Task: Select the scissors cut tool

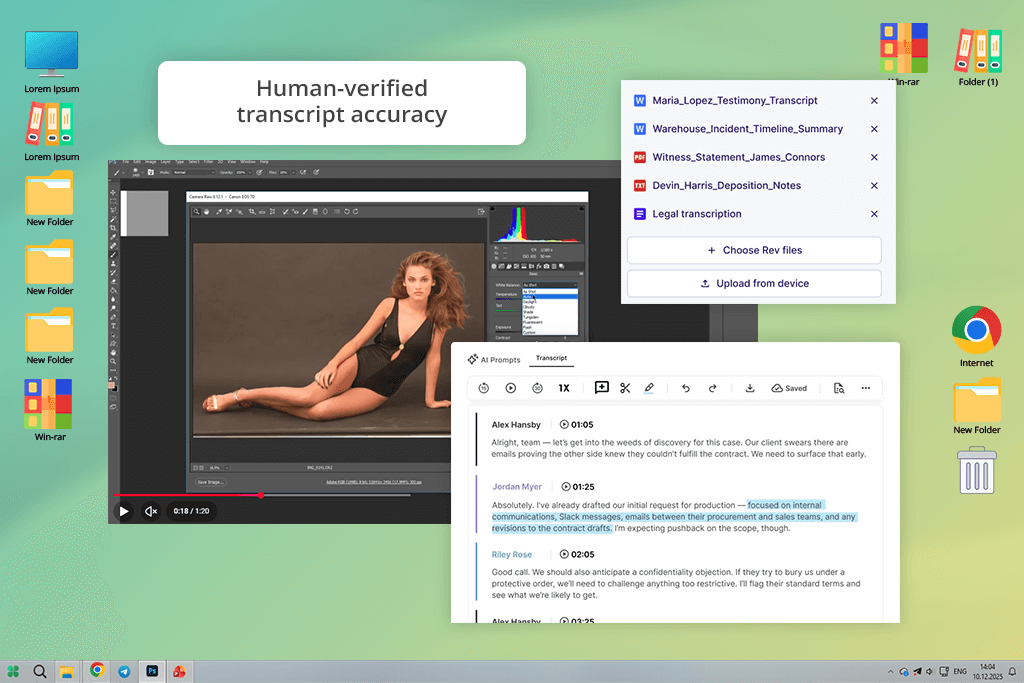Action: [x=625, y=388]
